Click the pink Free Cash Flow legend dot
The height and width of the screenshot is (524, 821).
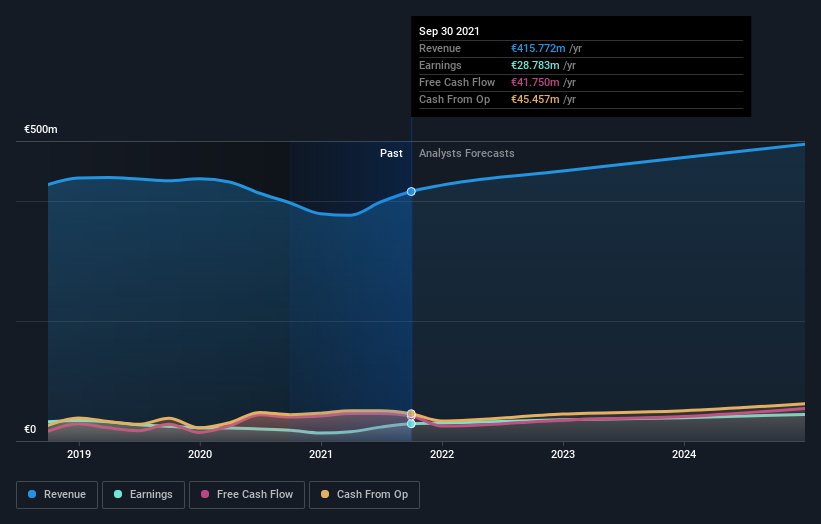pyautogui.click(x=205, y=494)
